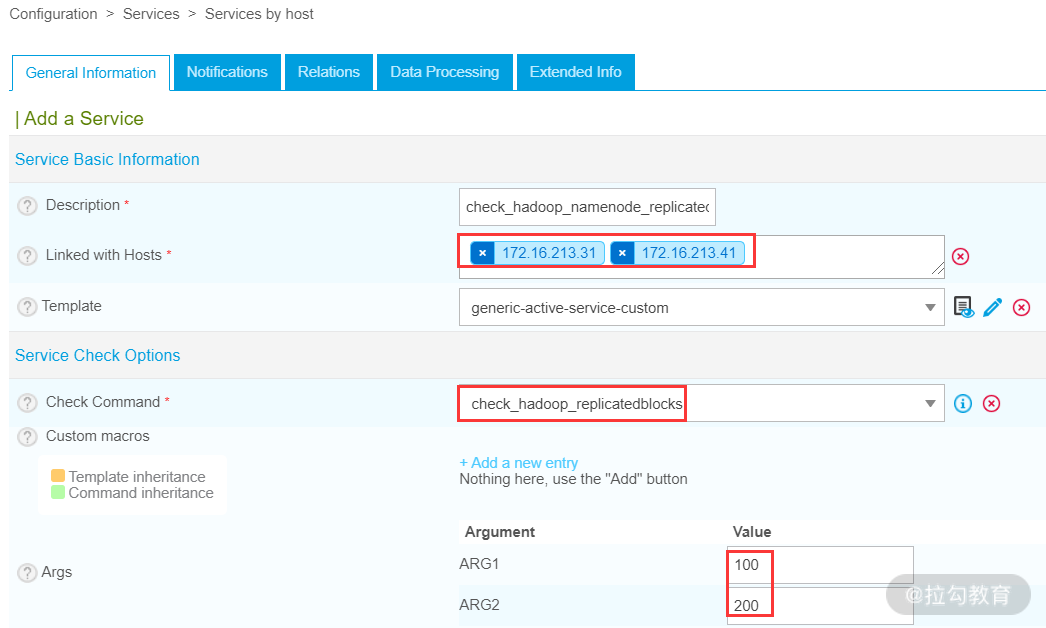Open the Template dropdown arrow
The image size is (1046, 628).
(930, 308)
